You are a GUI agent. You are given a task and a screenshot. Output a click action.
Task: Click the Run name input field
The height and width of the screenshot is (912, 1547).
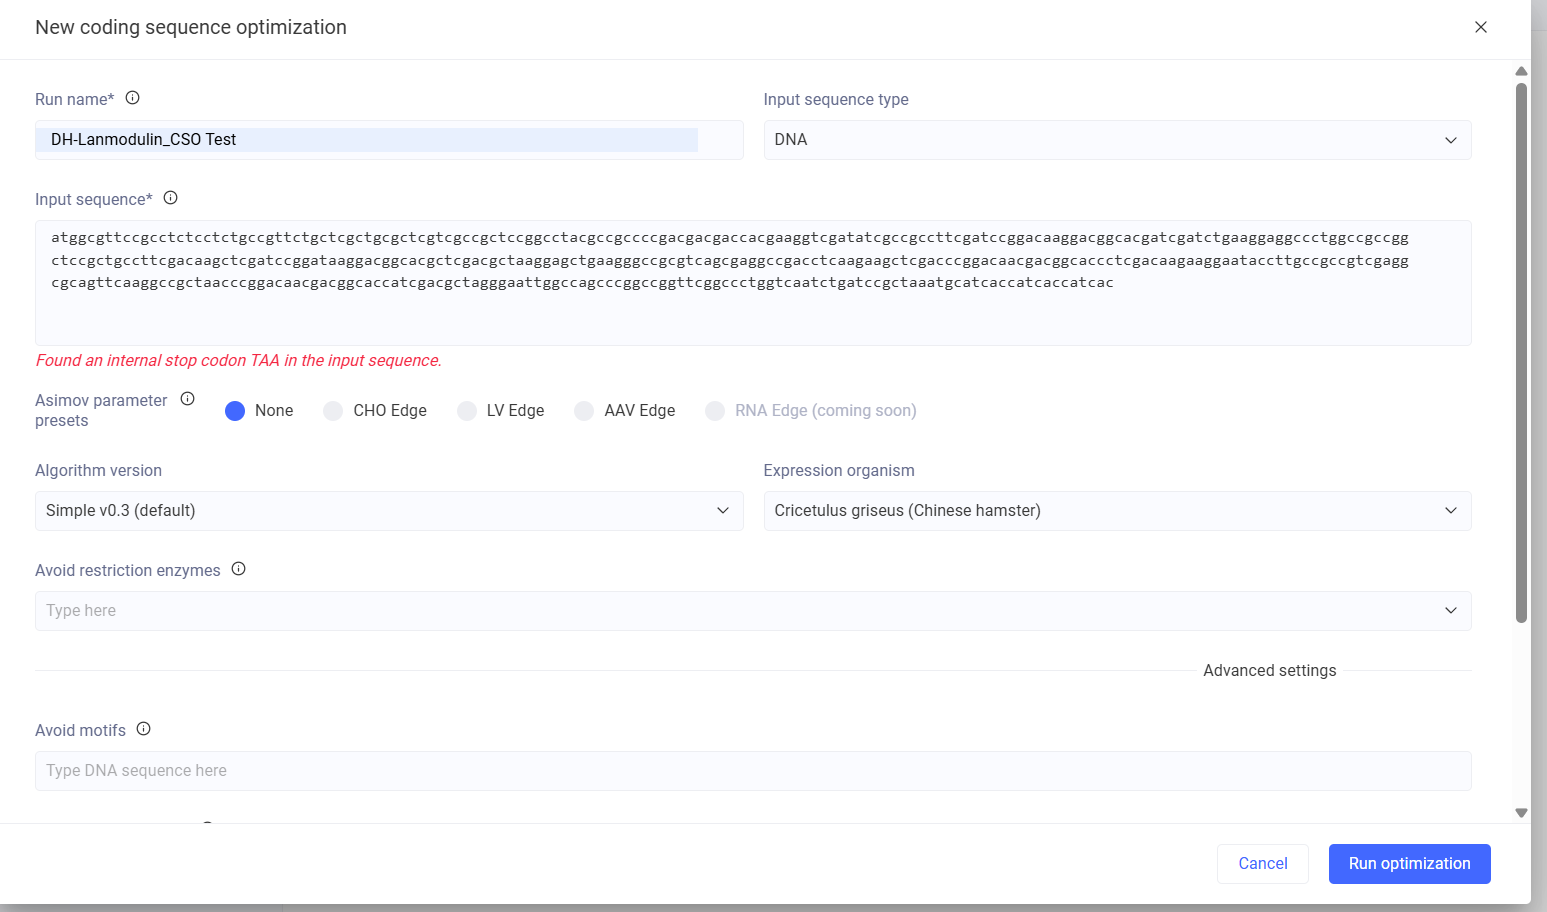pos(389,140)
